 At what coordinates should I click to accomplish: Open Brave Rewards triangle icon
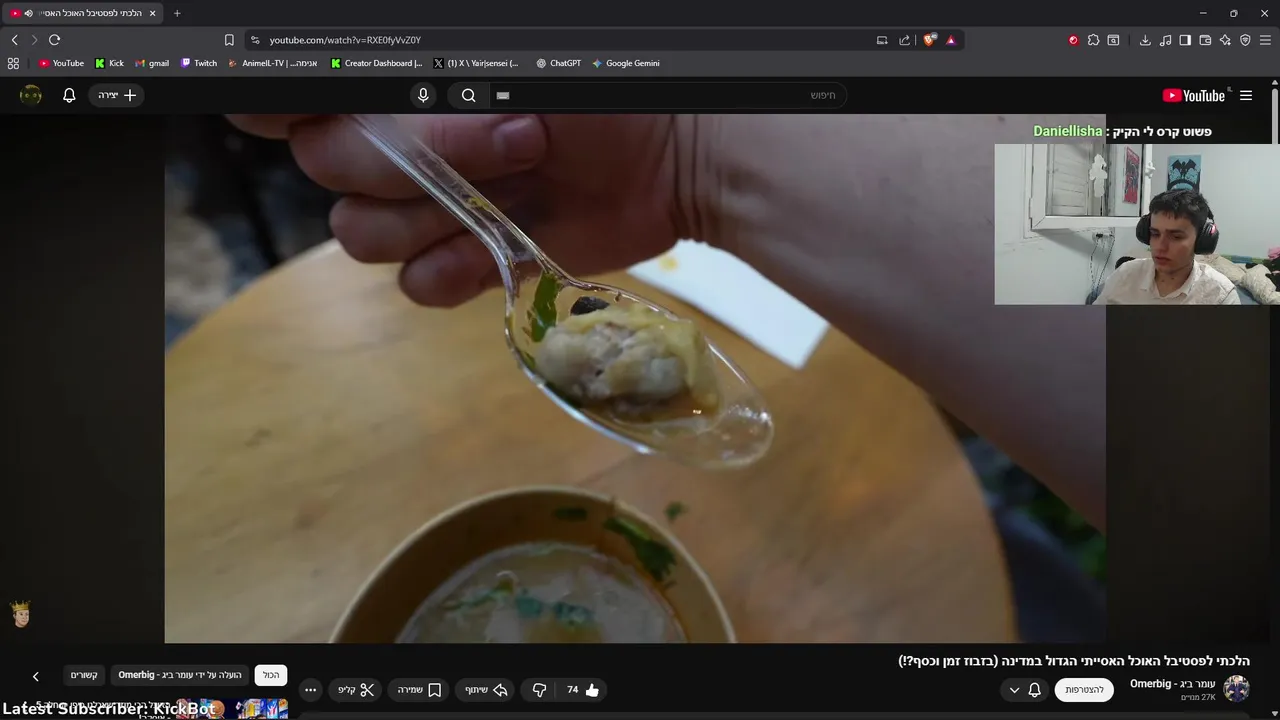[951, 40]
